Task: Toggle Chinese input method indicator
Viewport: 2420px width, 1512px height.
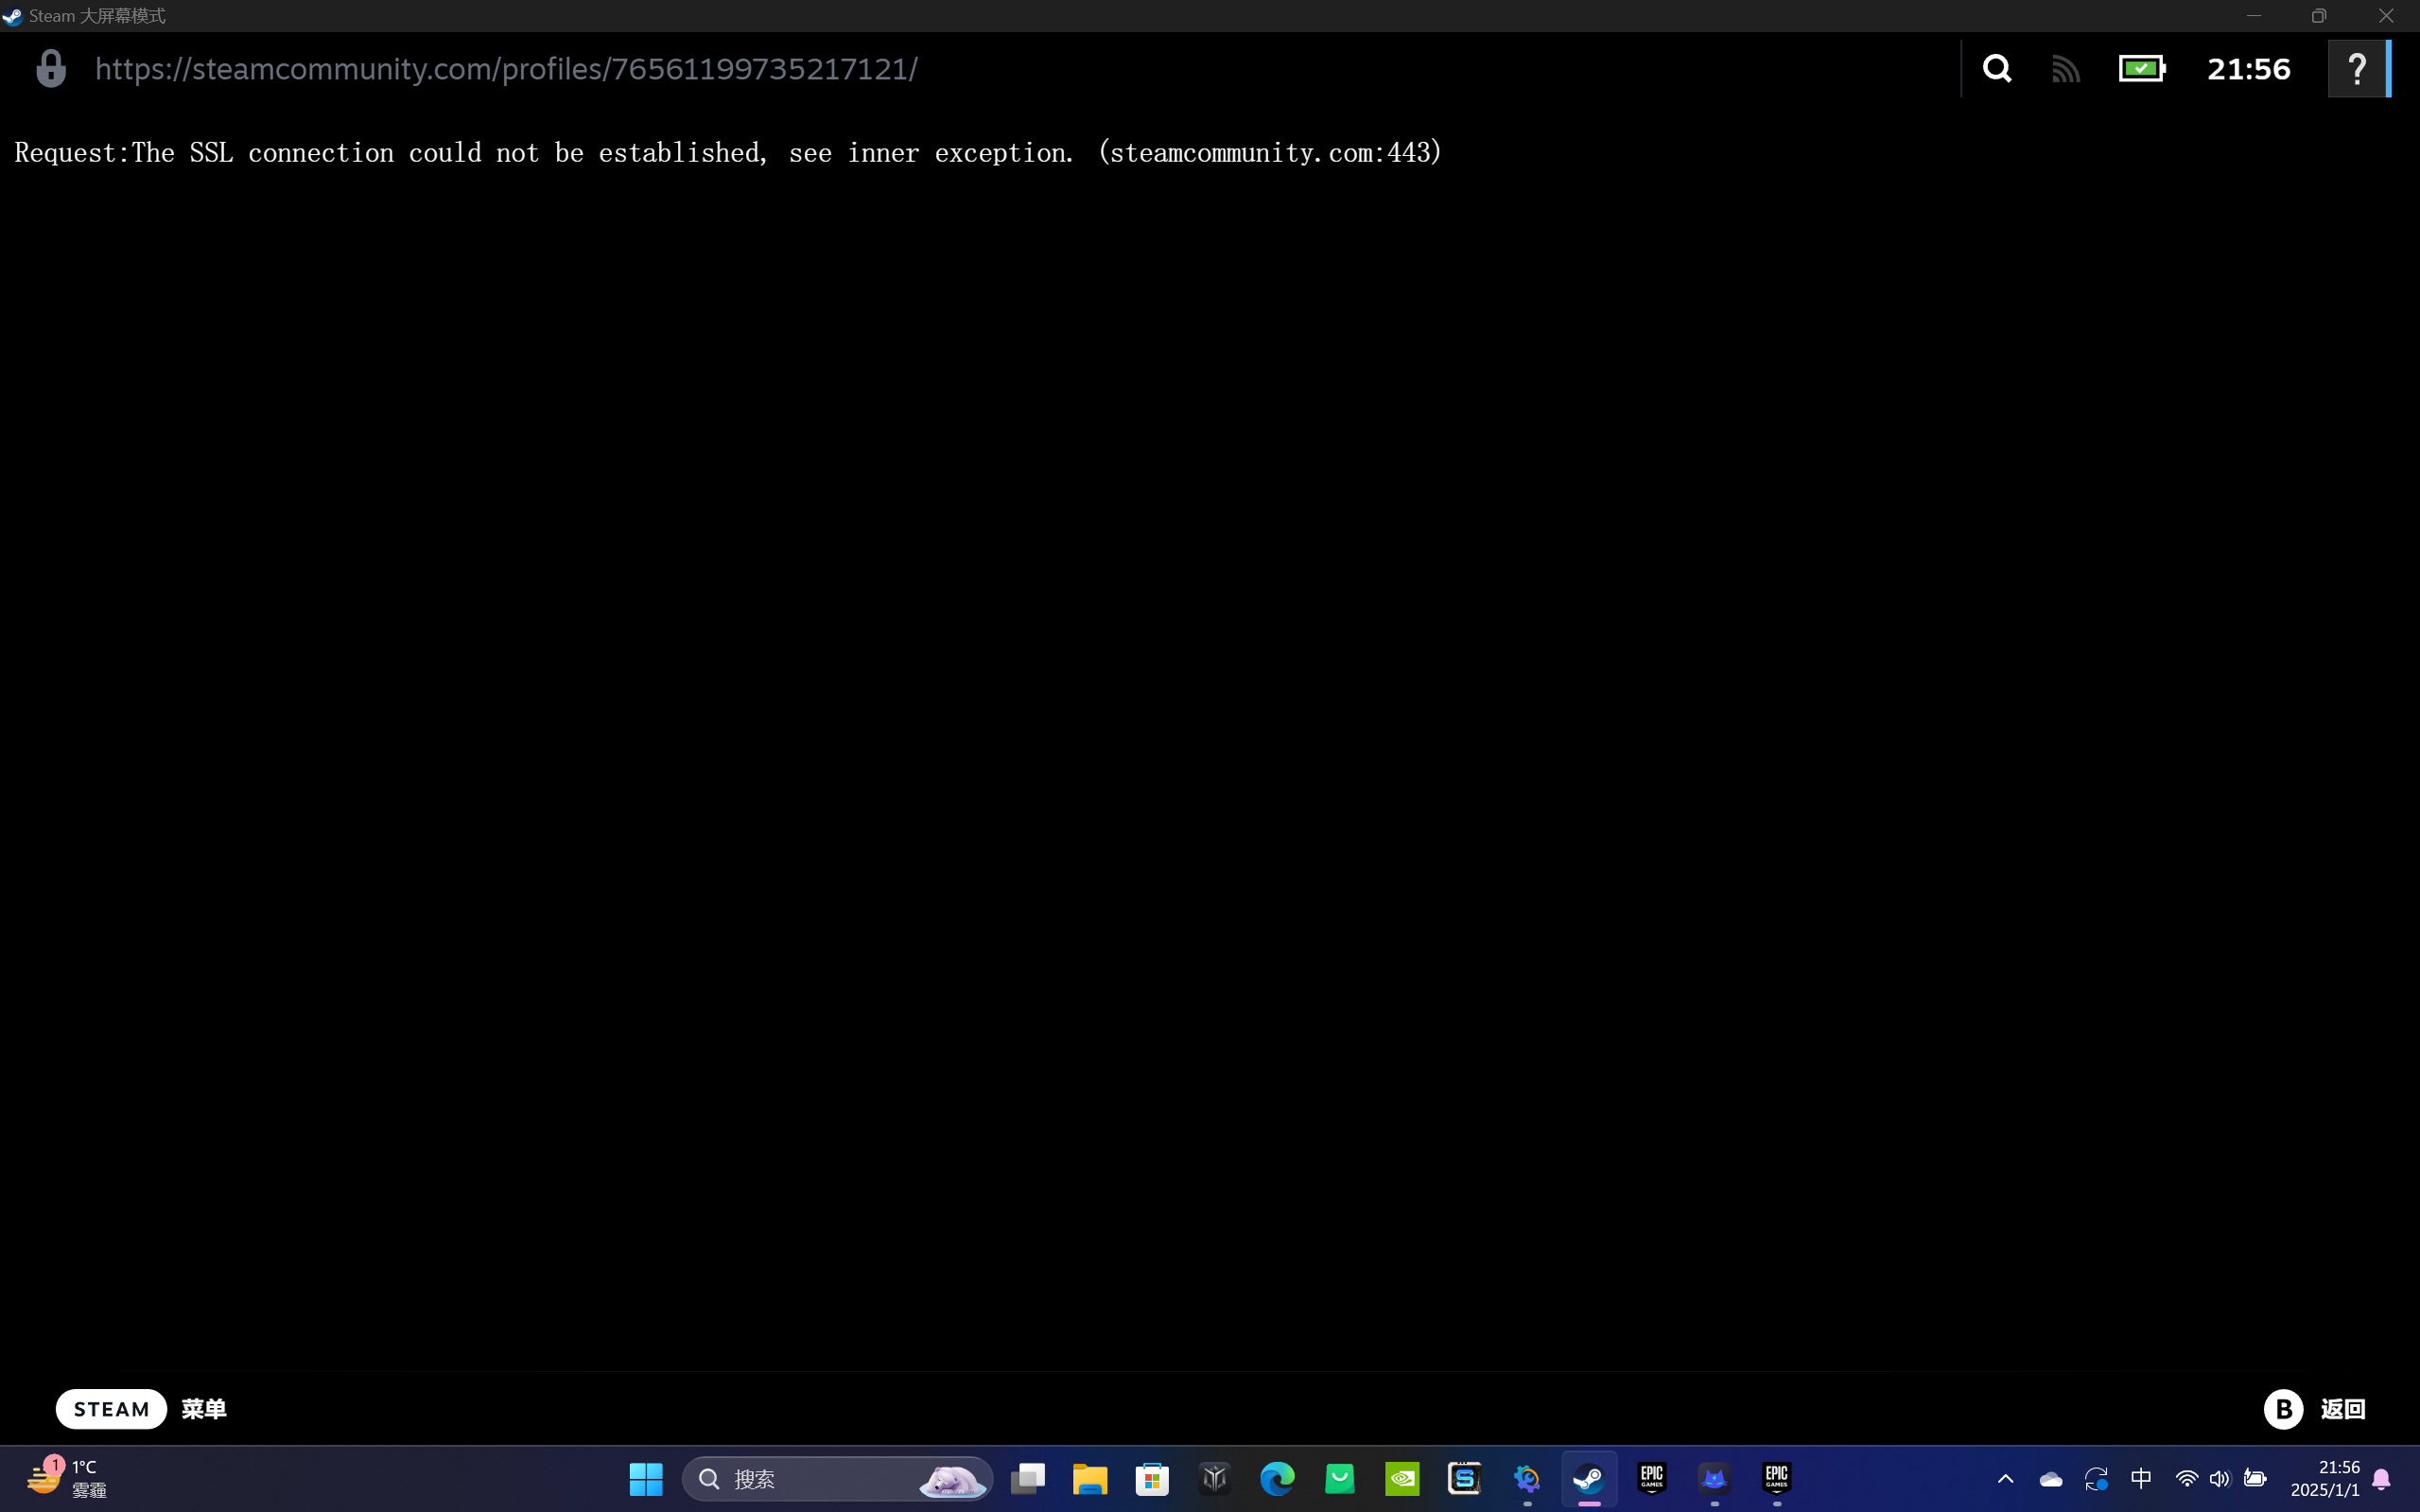Action: pos(2141,1478)
